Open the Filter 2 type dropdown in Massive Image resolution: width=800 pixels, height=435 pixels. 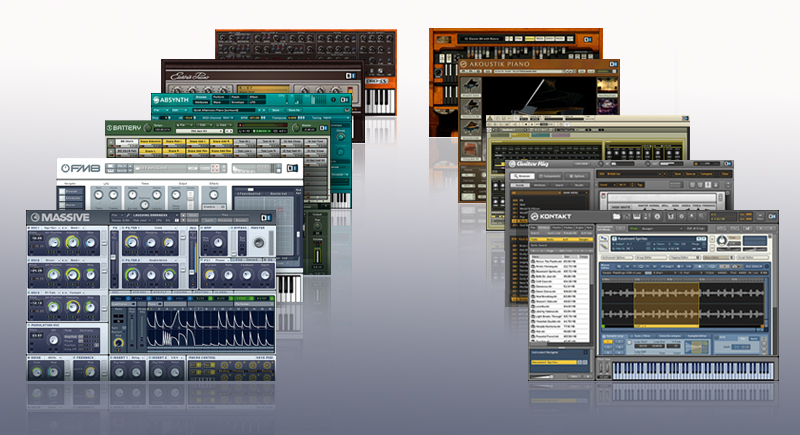(159, 260)
